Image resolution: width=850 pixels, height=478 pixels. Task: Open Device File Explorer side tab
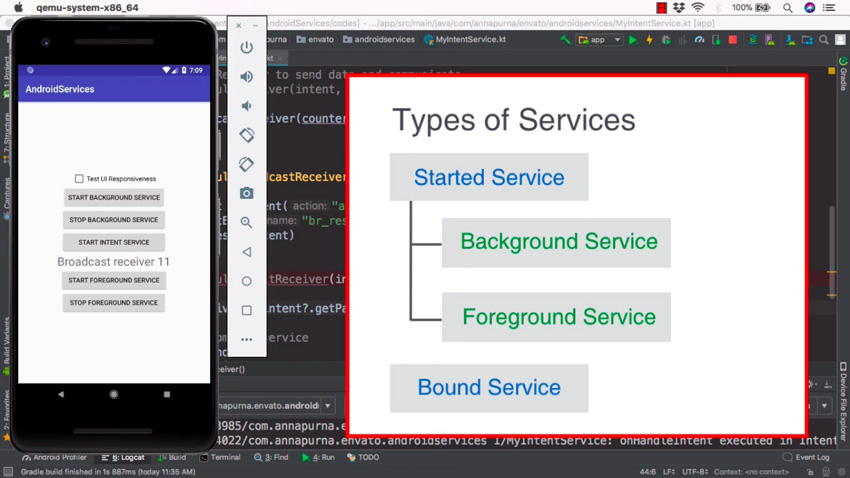click(843, 402)
